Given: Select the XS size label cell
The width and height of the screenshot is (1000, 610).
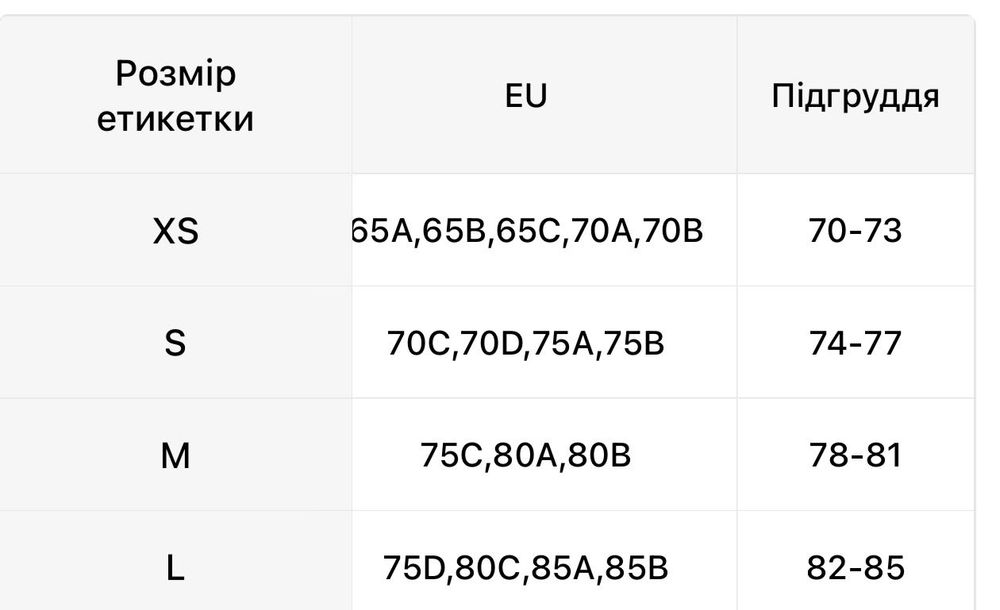Looking at the screenshot, I should pyautogui.click(x=175, y=232).
